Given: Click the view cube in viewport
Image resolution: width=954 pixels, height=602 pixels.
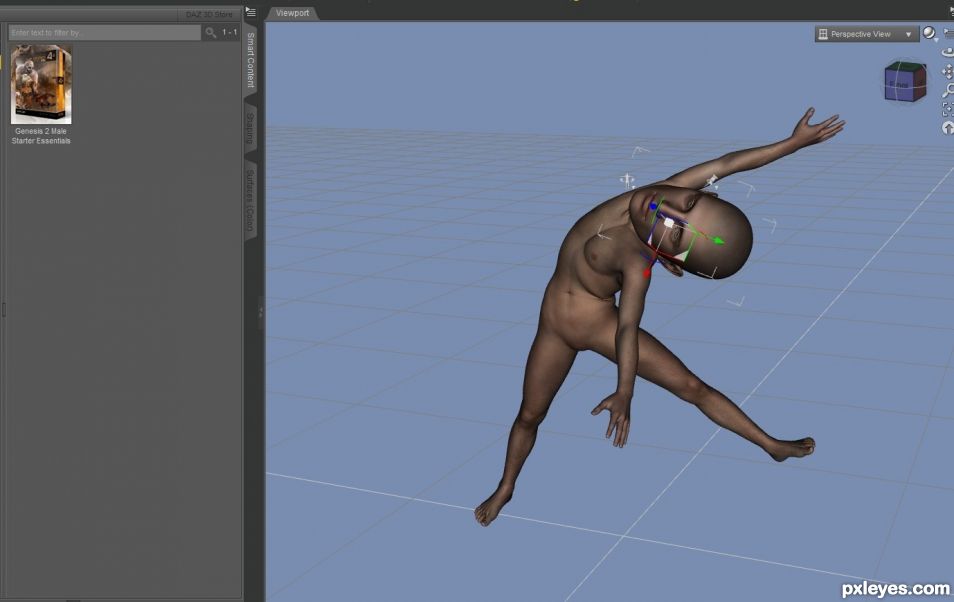Looking at the screenshot, I should coord(905,82).
